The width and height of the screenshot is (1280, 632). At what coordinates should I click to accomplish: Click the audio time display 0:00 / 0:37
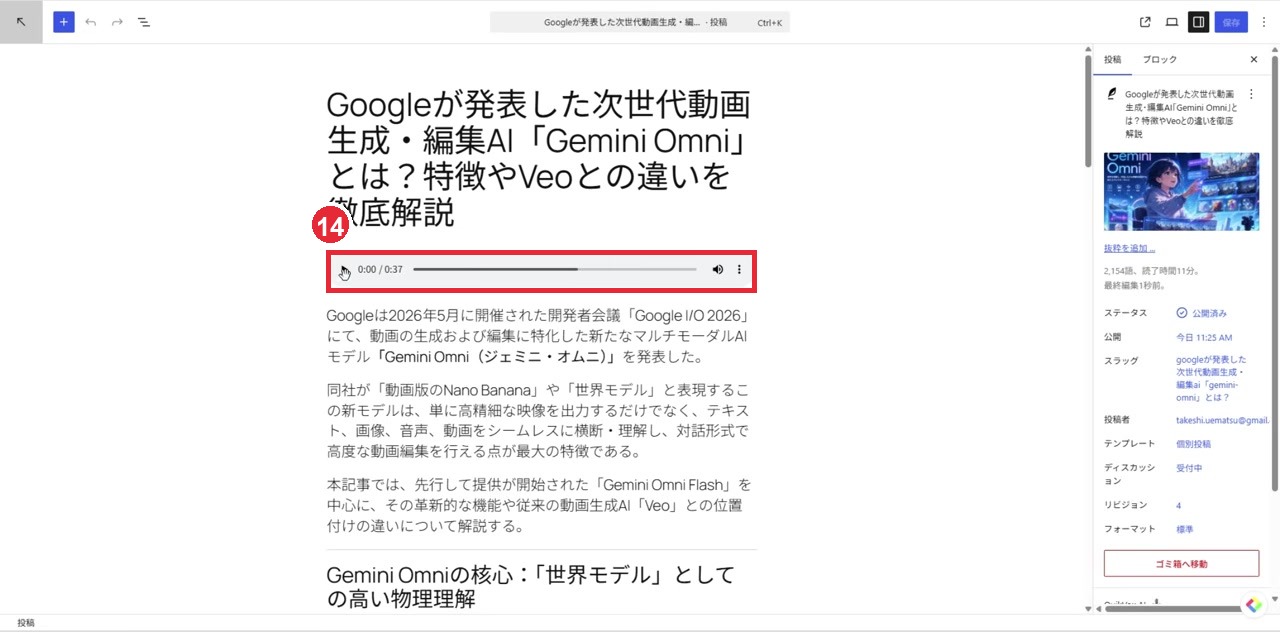click(380, 270)
